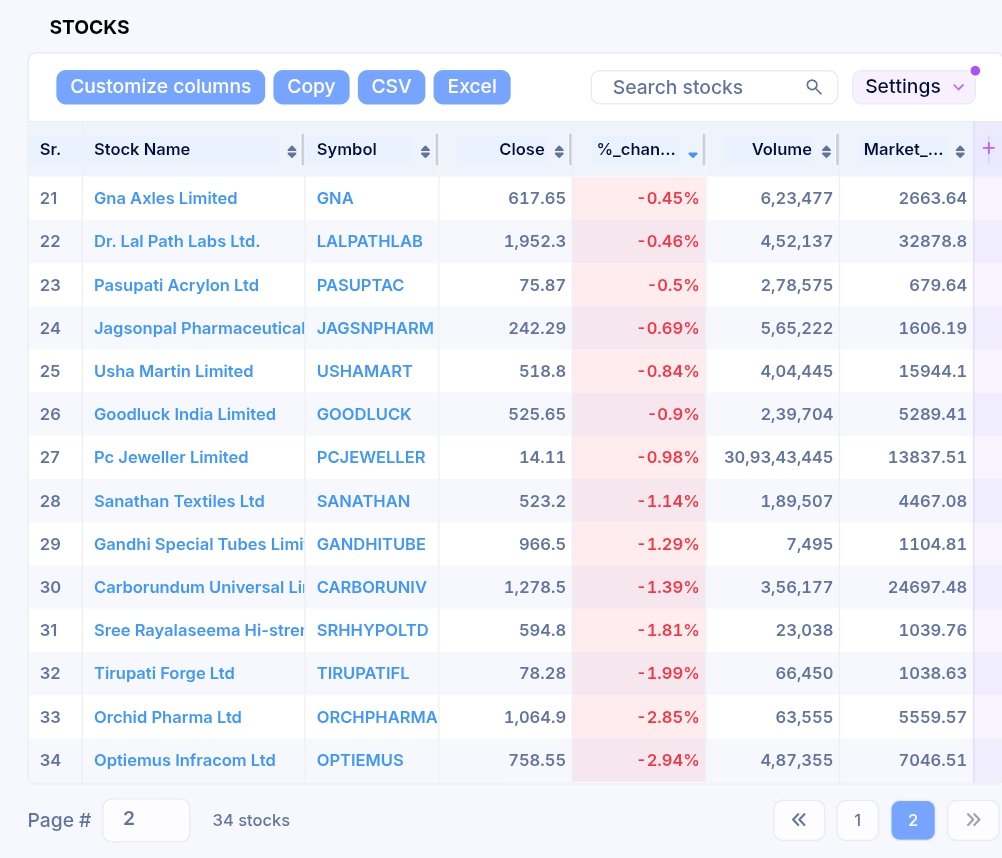Open Gna Axles Limited stock link
This screenshot has width=1002, height=858.
[x=166, y=198]
